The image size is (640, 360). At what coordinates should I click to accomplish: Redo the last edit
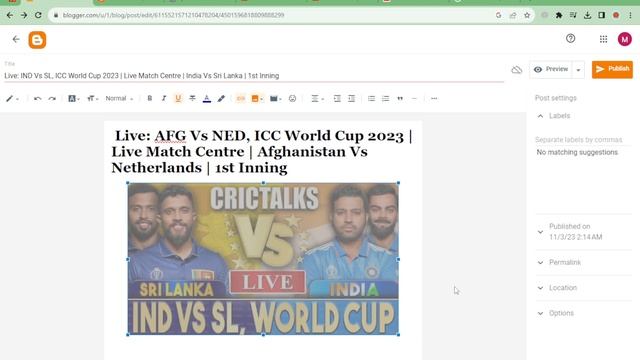pyautogui.click(x=52, y=98)
